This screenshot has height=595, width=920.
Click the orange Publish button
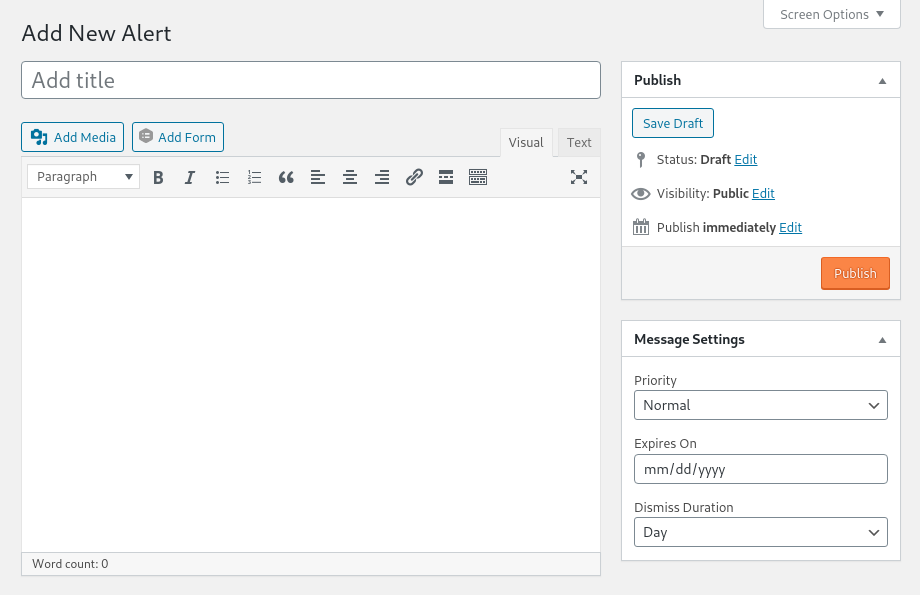[855, 273]
